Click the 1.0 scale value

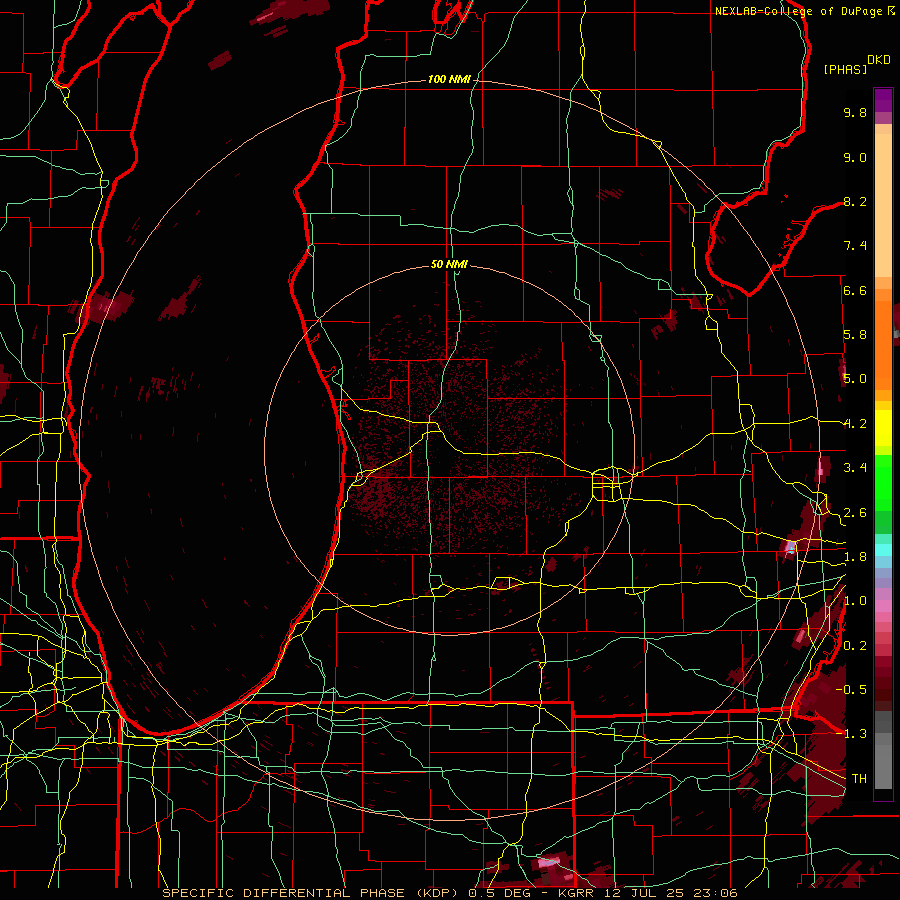pyautogui.click(x=855, y=601)
